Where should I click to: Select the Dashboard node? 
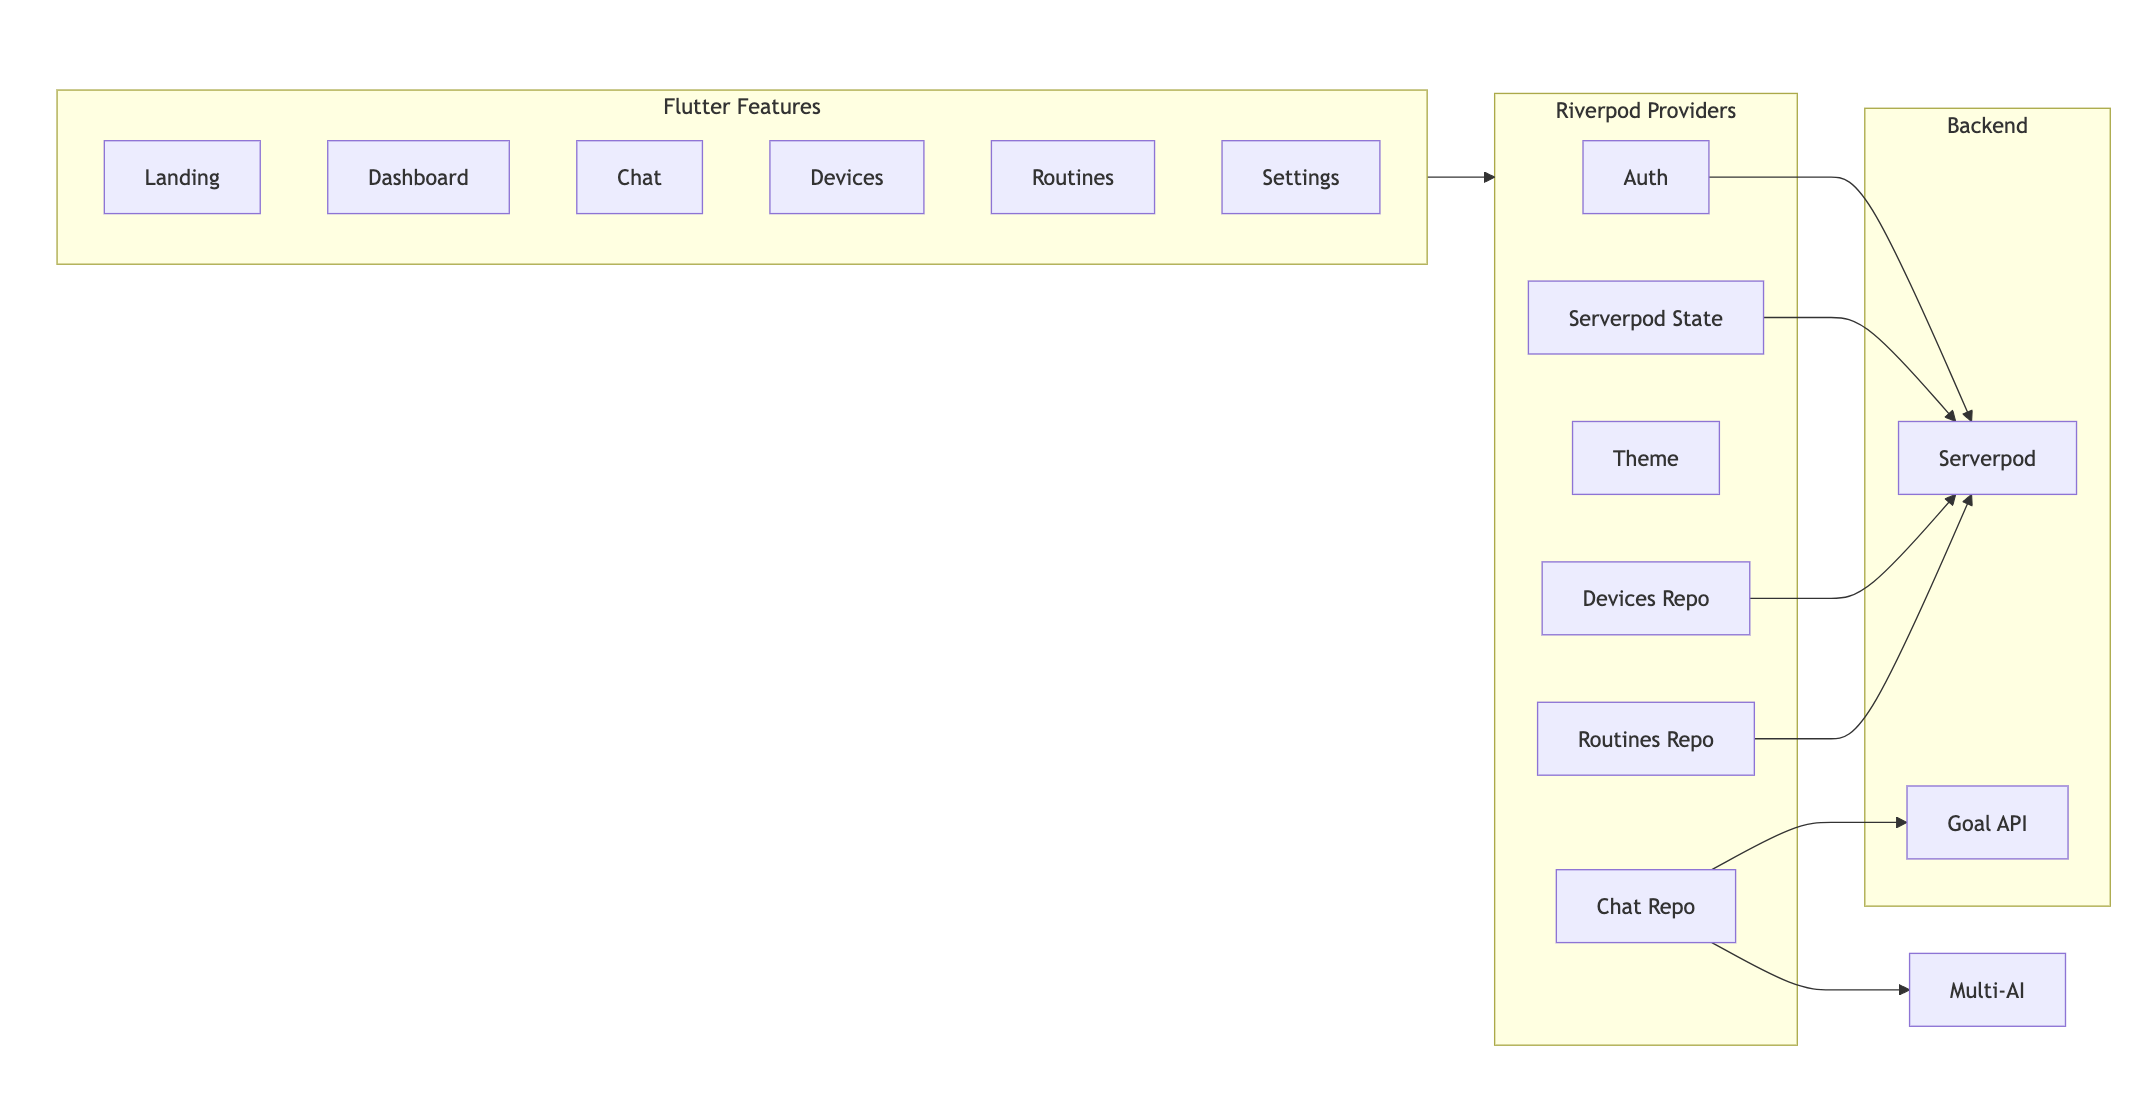[x=418, y=177]
